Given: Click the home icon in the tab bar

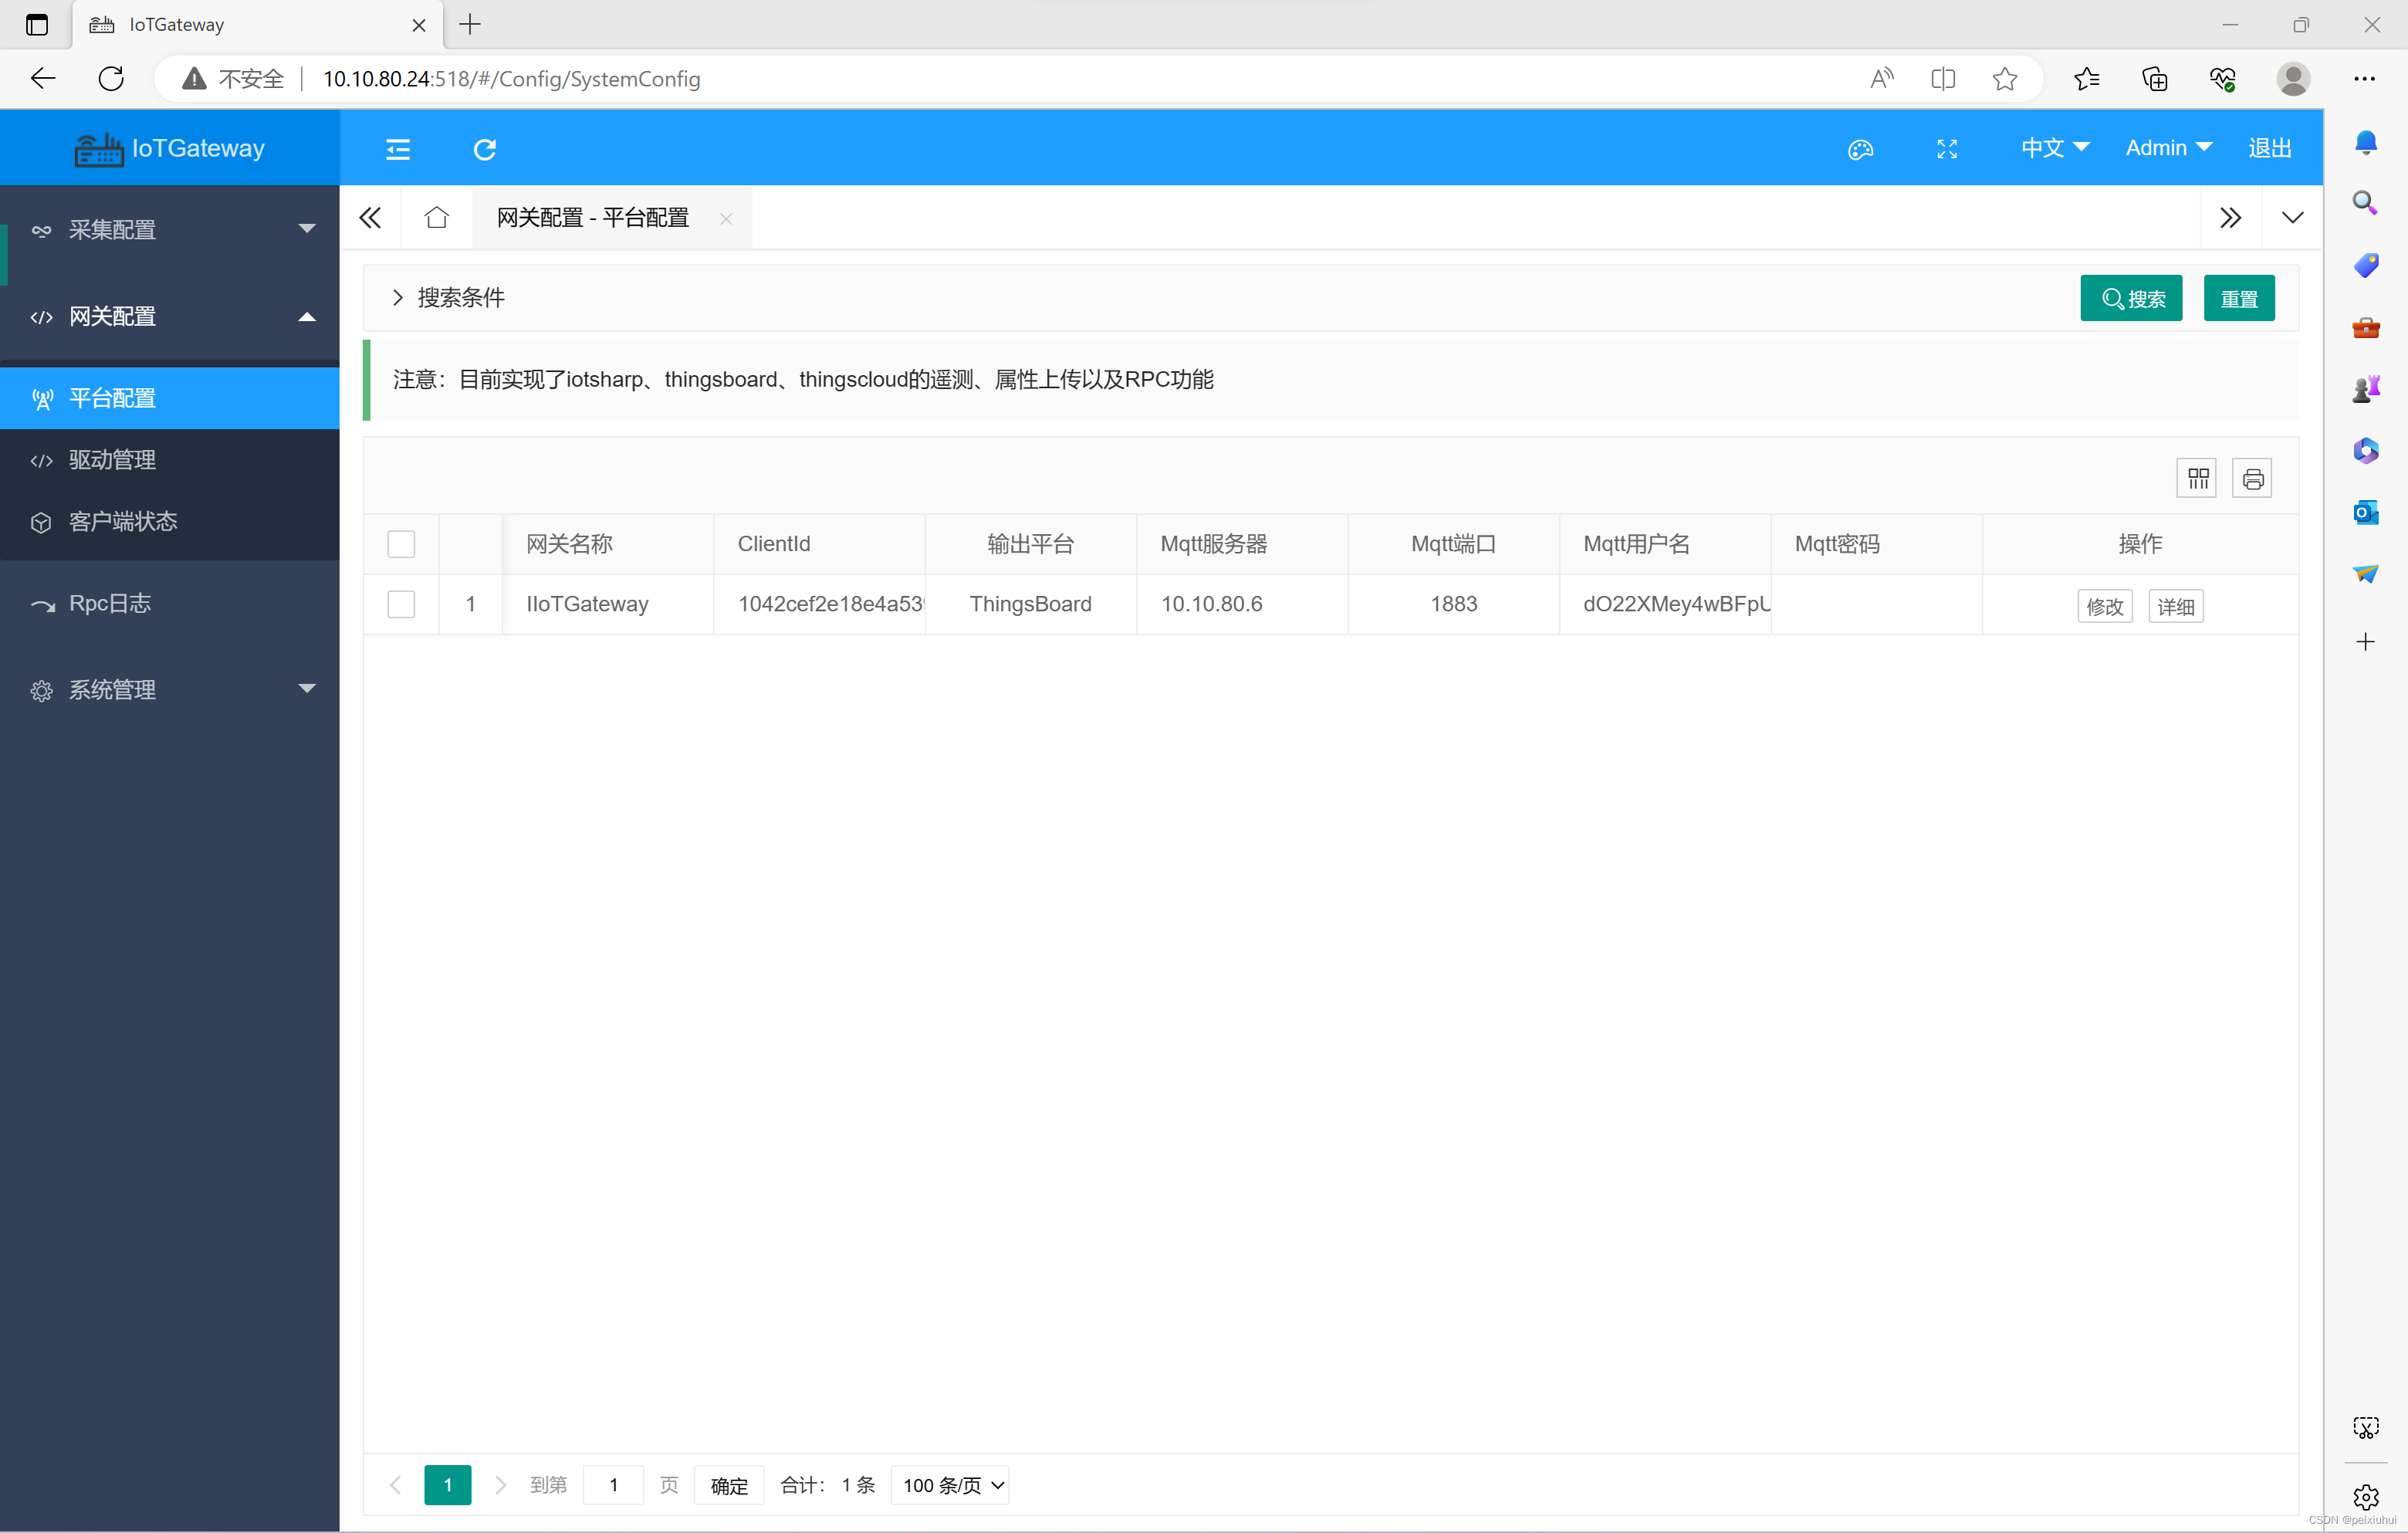Looking at the screenshot, I should (x=436, y=216).
